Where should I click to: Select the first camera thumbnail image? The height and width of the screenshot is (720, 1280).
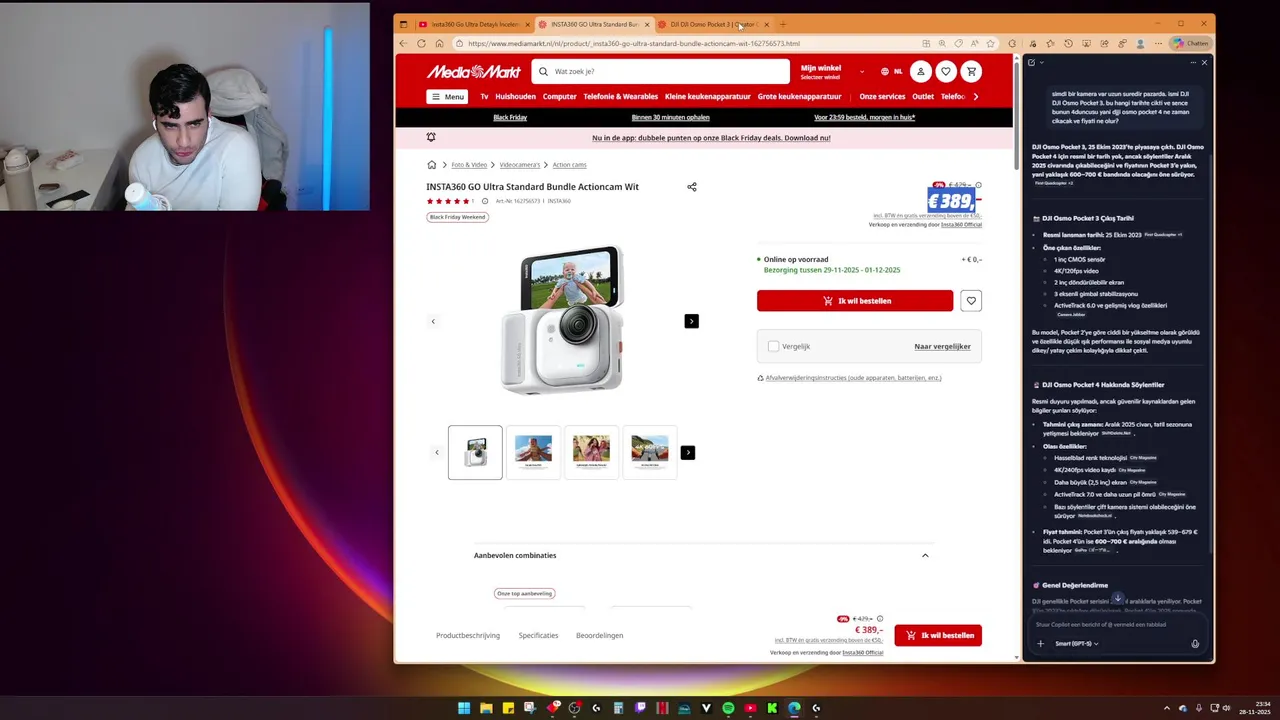[x=475, y=453]
